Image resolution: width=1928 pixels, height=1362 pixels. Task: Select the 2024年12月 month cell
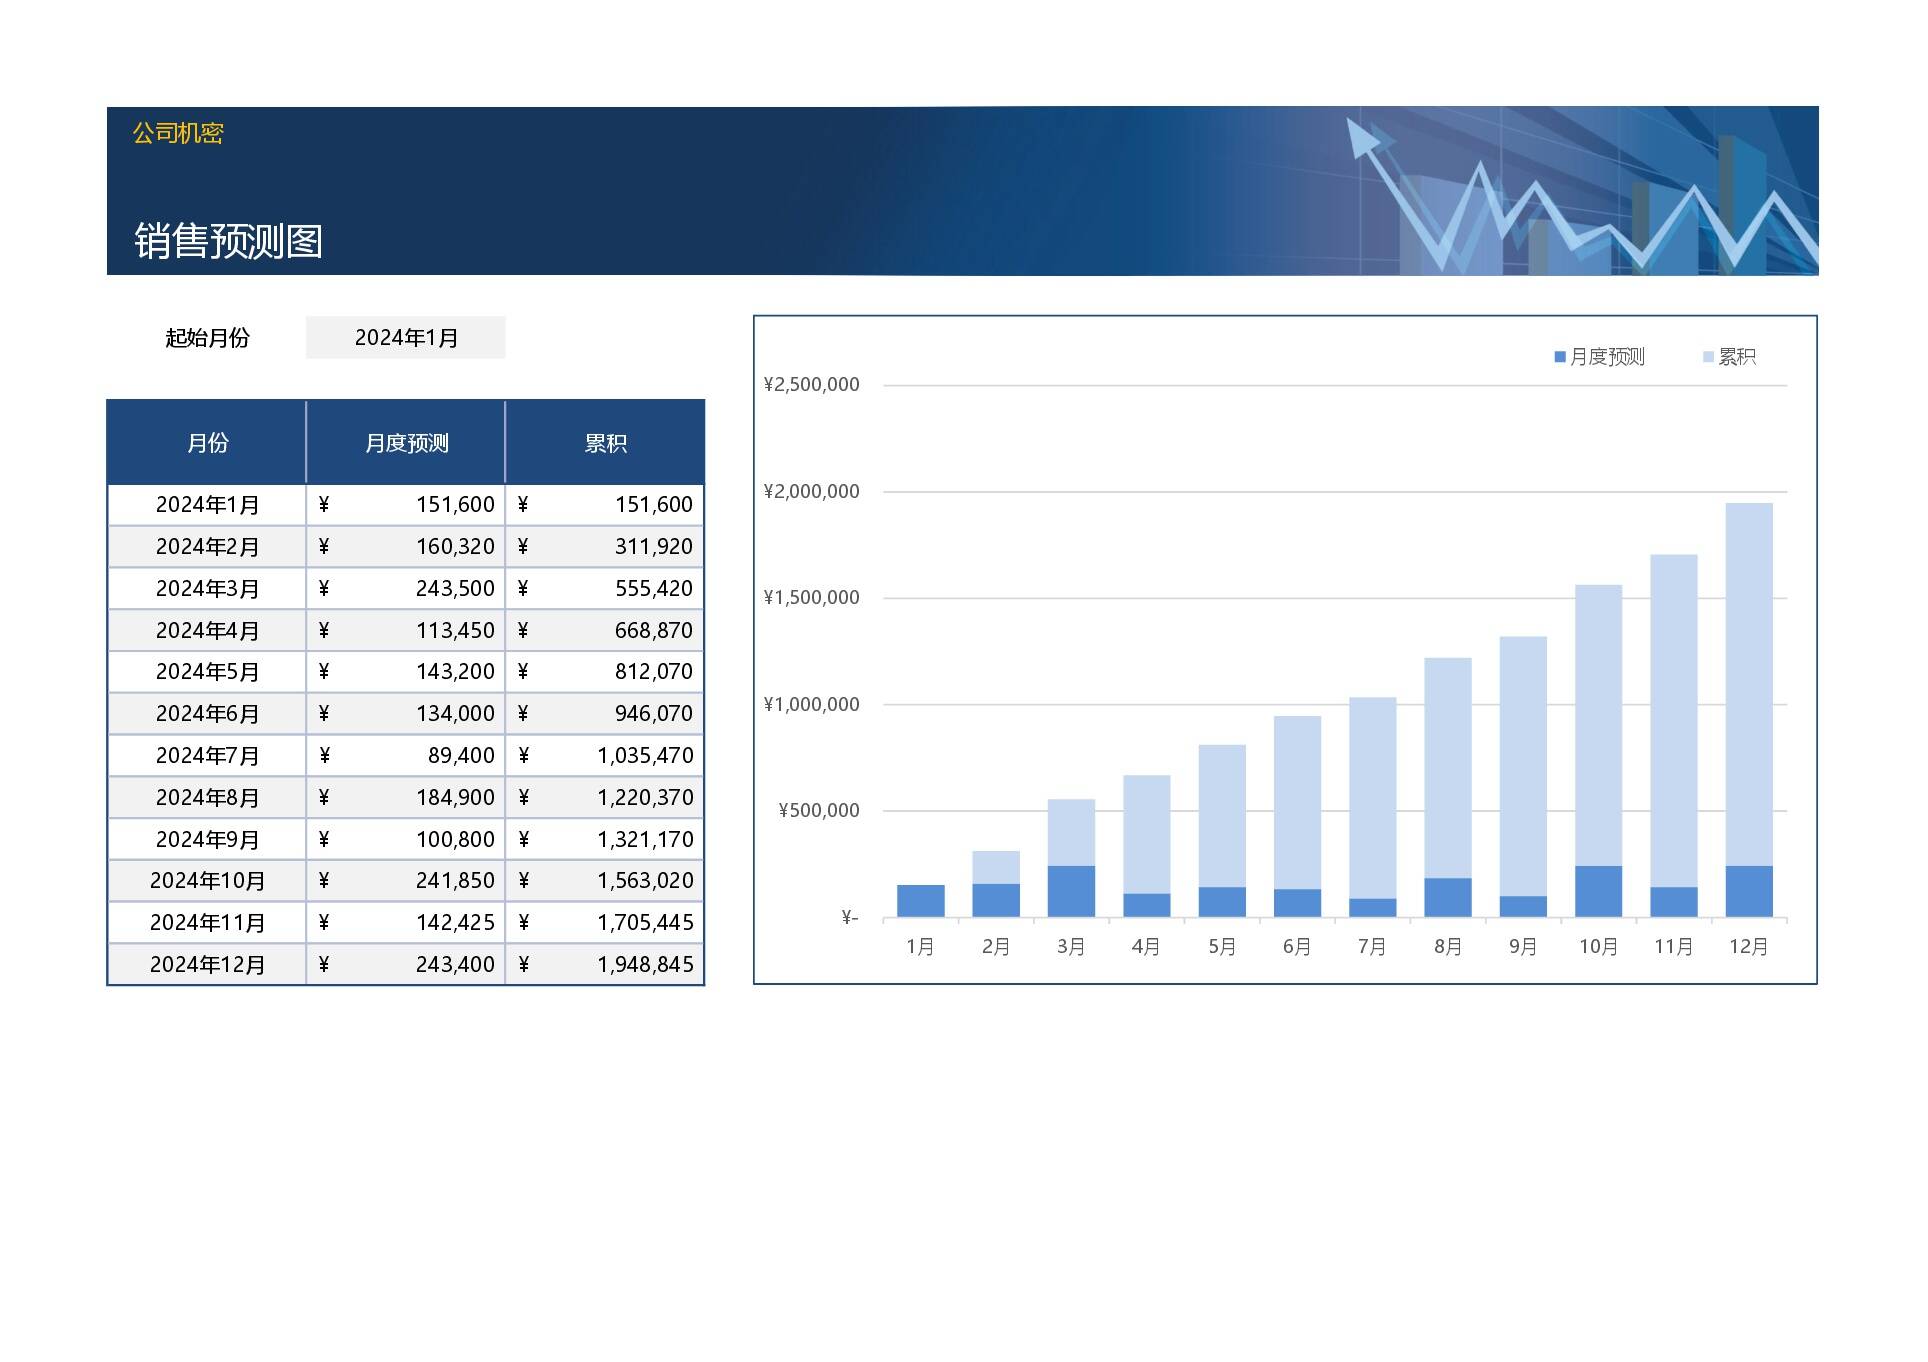(x=207, y=965)
